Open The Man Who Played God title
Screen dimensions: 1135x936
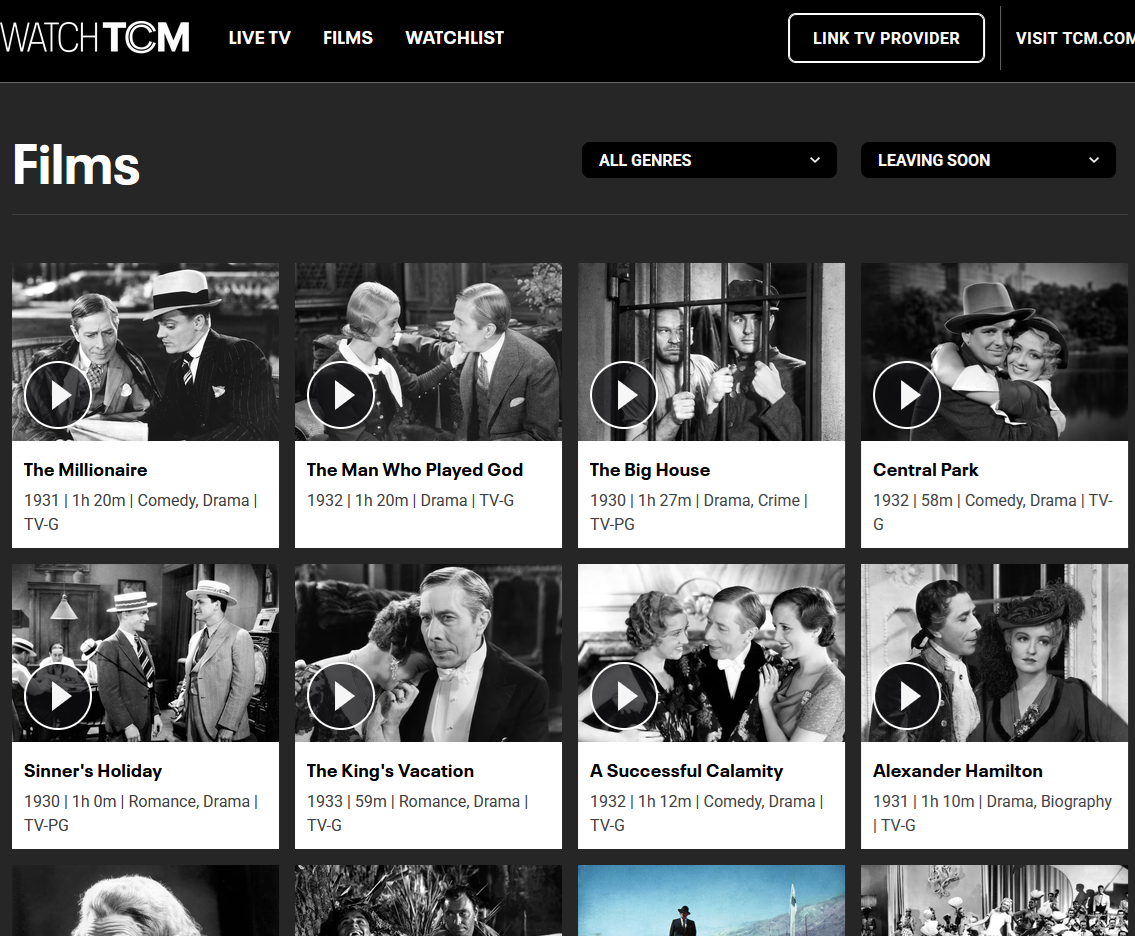pyautogui.click(x=415, y=470)
